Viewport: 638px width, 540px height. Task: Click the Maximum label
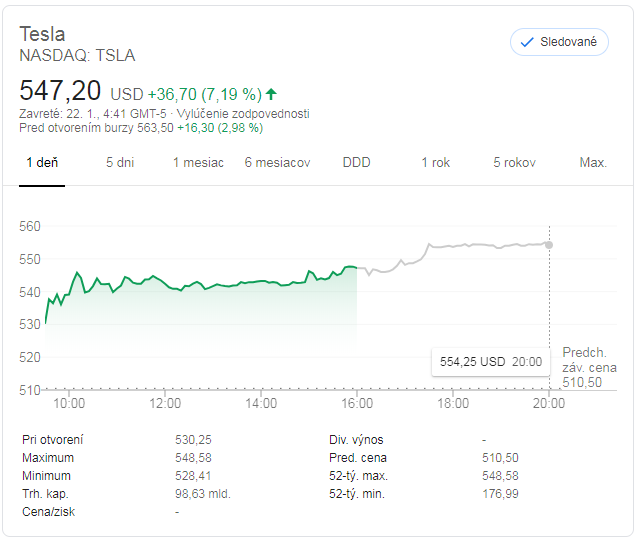48,458
